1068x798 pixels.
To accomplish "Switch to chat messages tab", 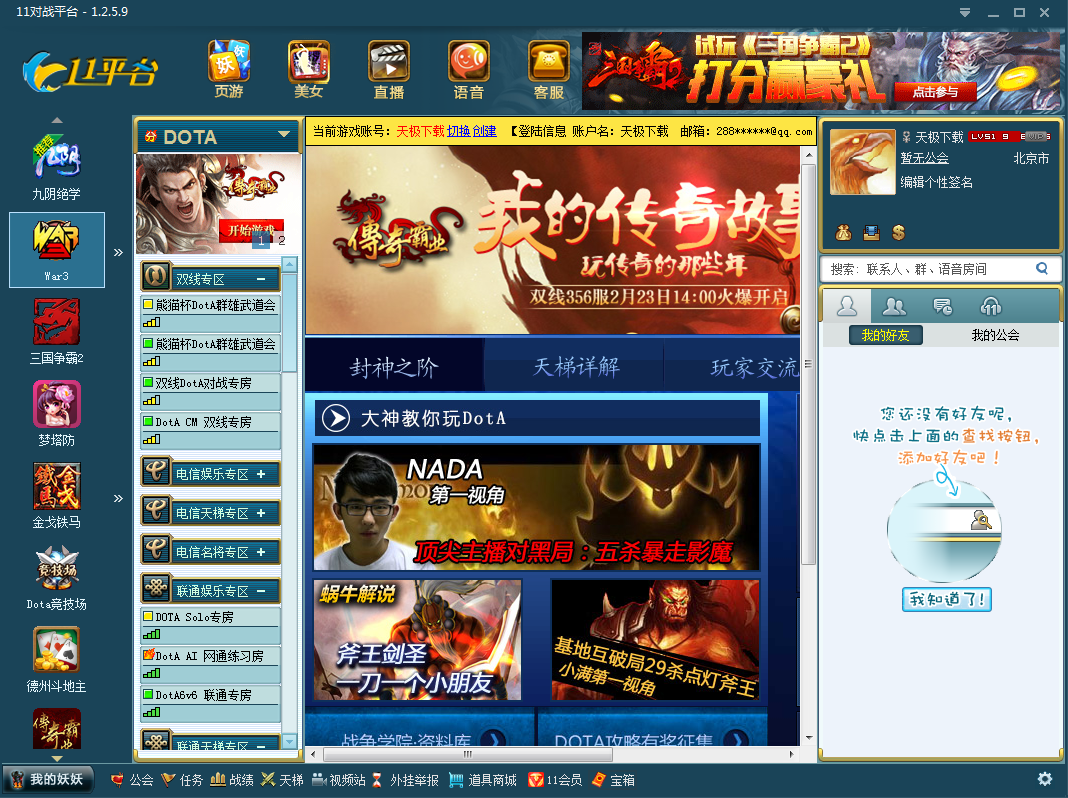I will pyautogui.click(x=943, y=306).
